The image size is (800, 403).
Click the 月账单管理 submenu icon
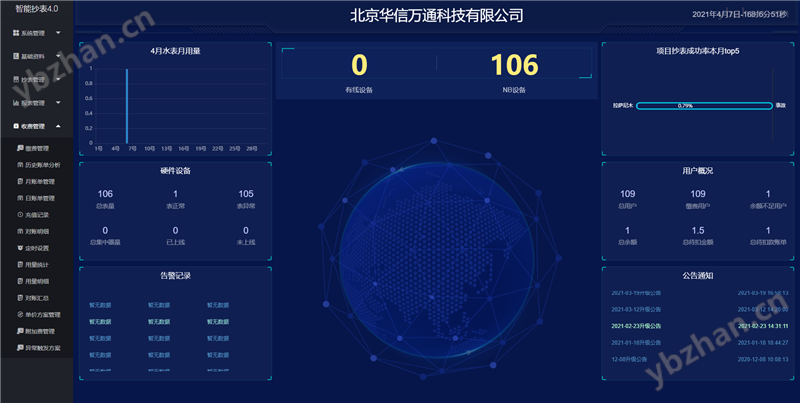pos(20,181)
